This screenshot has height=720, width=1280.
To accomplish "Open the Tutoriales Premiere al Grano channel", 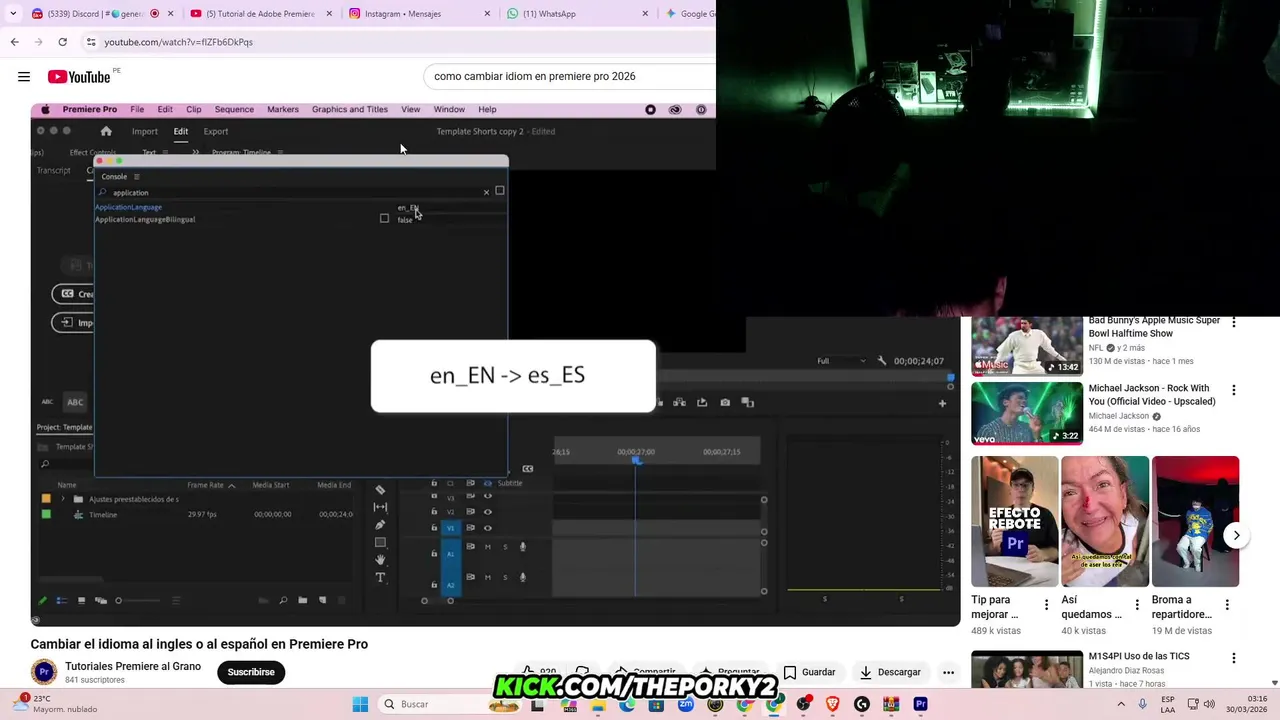I will [133, 666].
